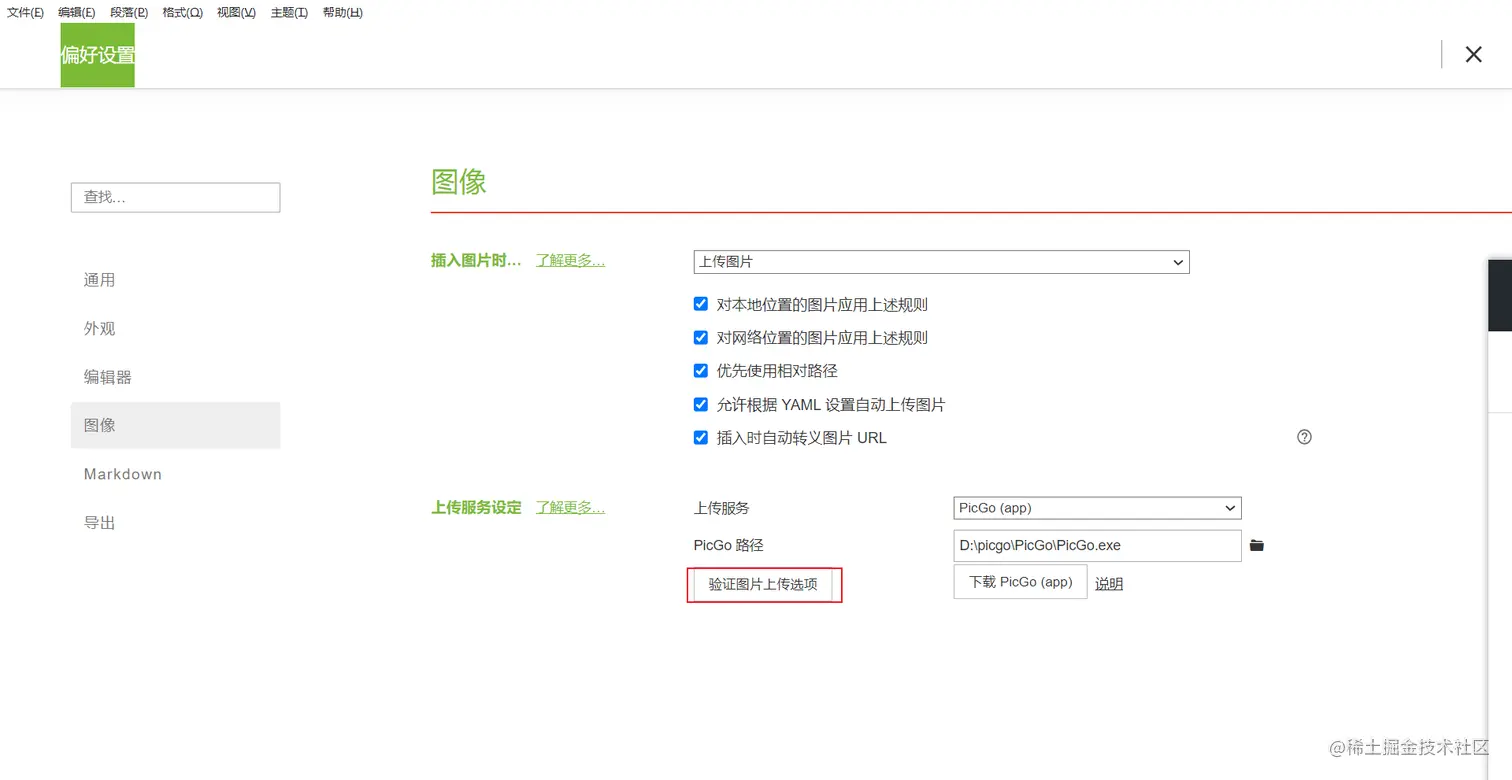Click the green 偏好设置 header tab

point(98,55)
